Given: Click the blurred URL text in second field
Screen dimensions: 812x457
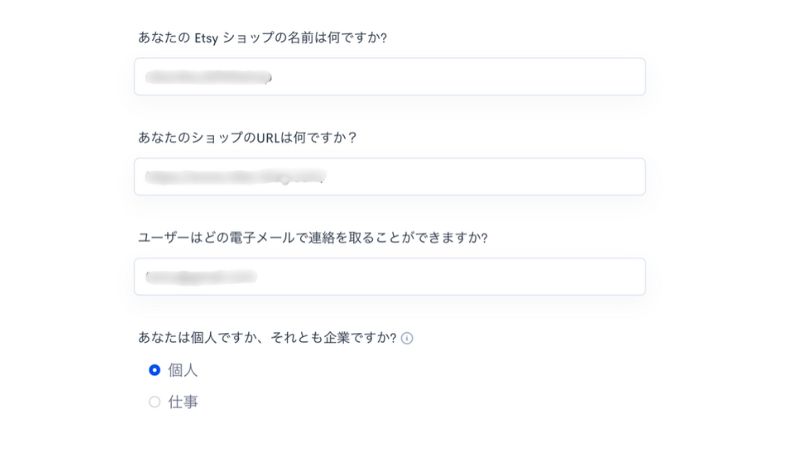Looking at the screenshot, I should pos(235,177).
